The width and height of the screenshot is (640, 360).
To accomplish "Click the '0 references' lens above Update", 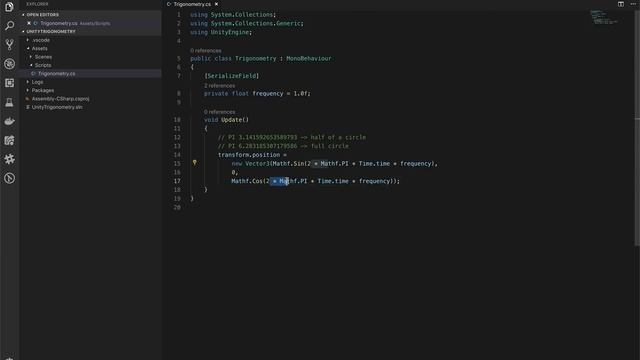I will pyautogui.click(x=219, y=112).
